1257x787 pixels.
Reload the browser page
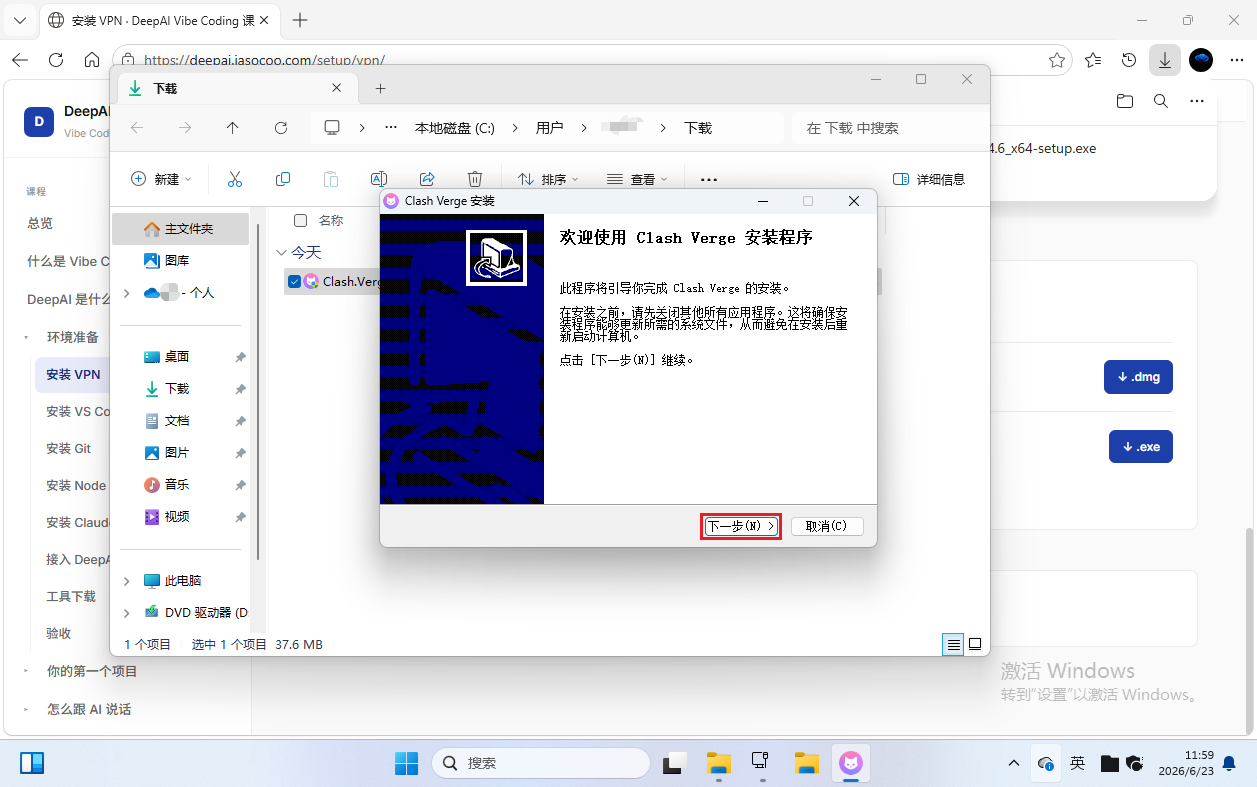point(56,60)
